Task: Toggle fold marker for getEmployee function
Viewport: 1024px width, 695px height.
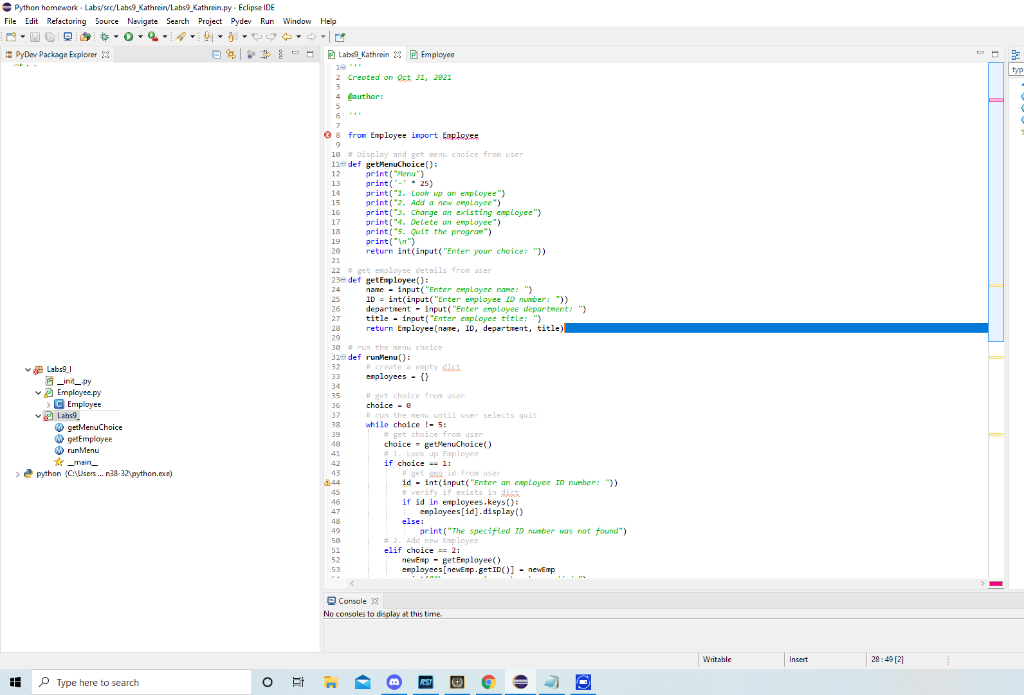Action: 344,281
